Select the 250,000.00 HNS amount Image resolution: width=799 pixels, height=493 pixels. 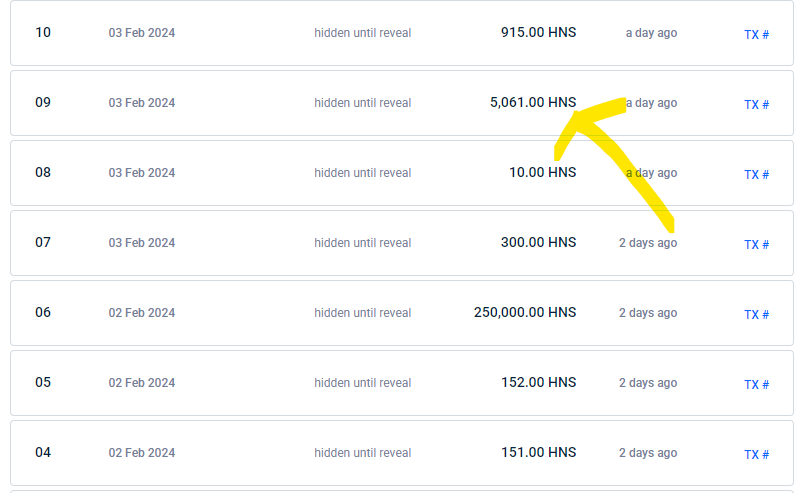tap(524, 312)
